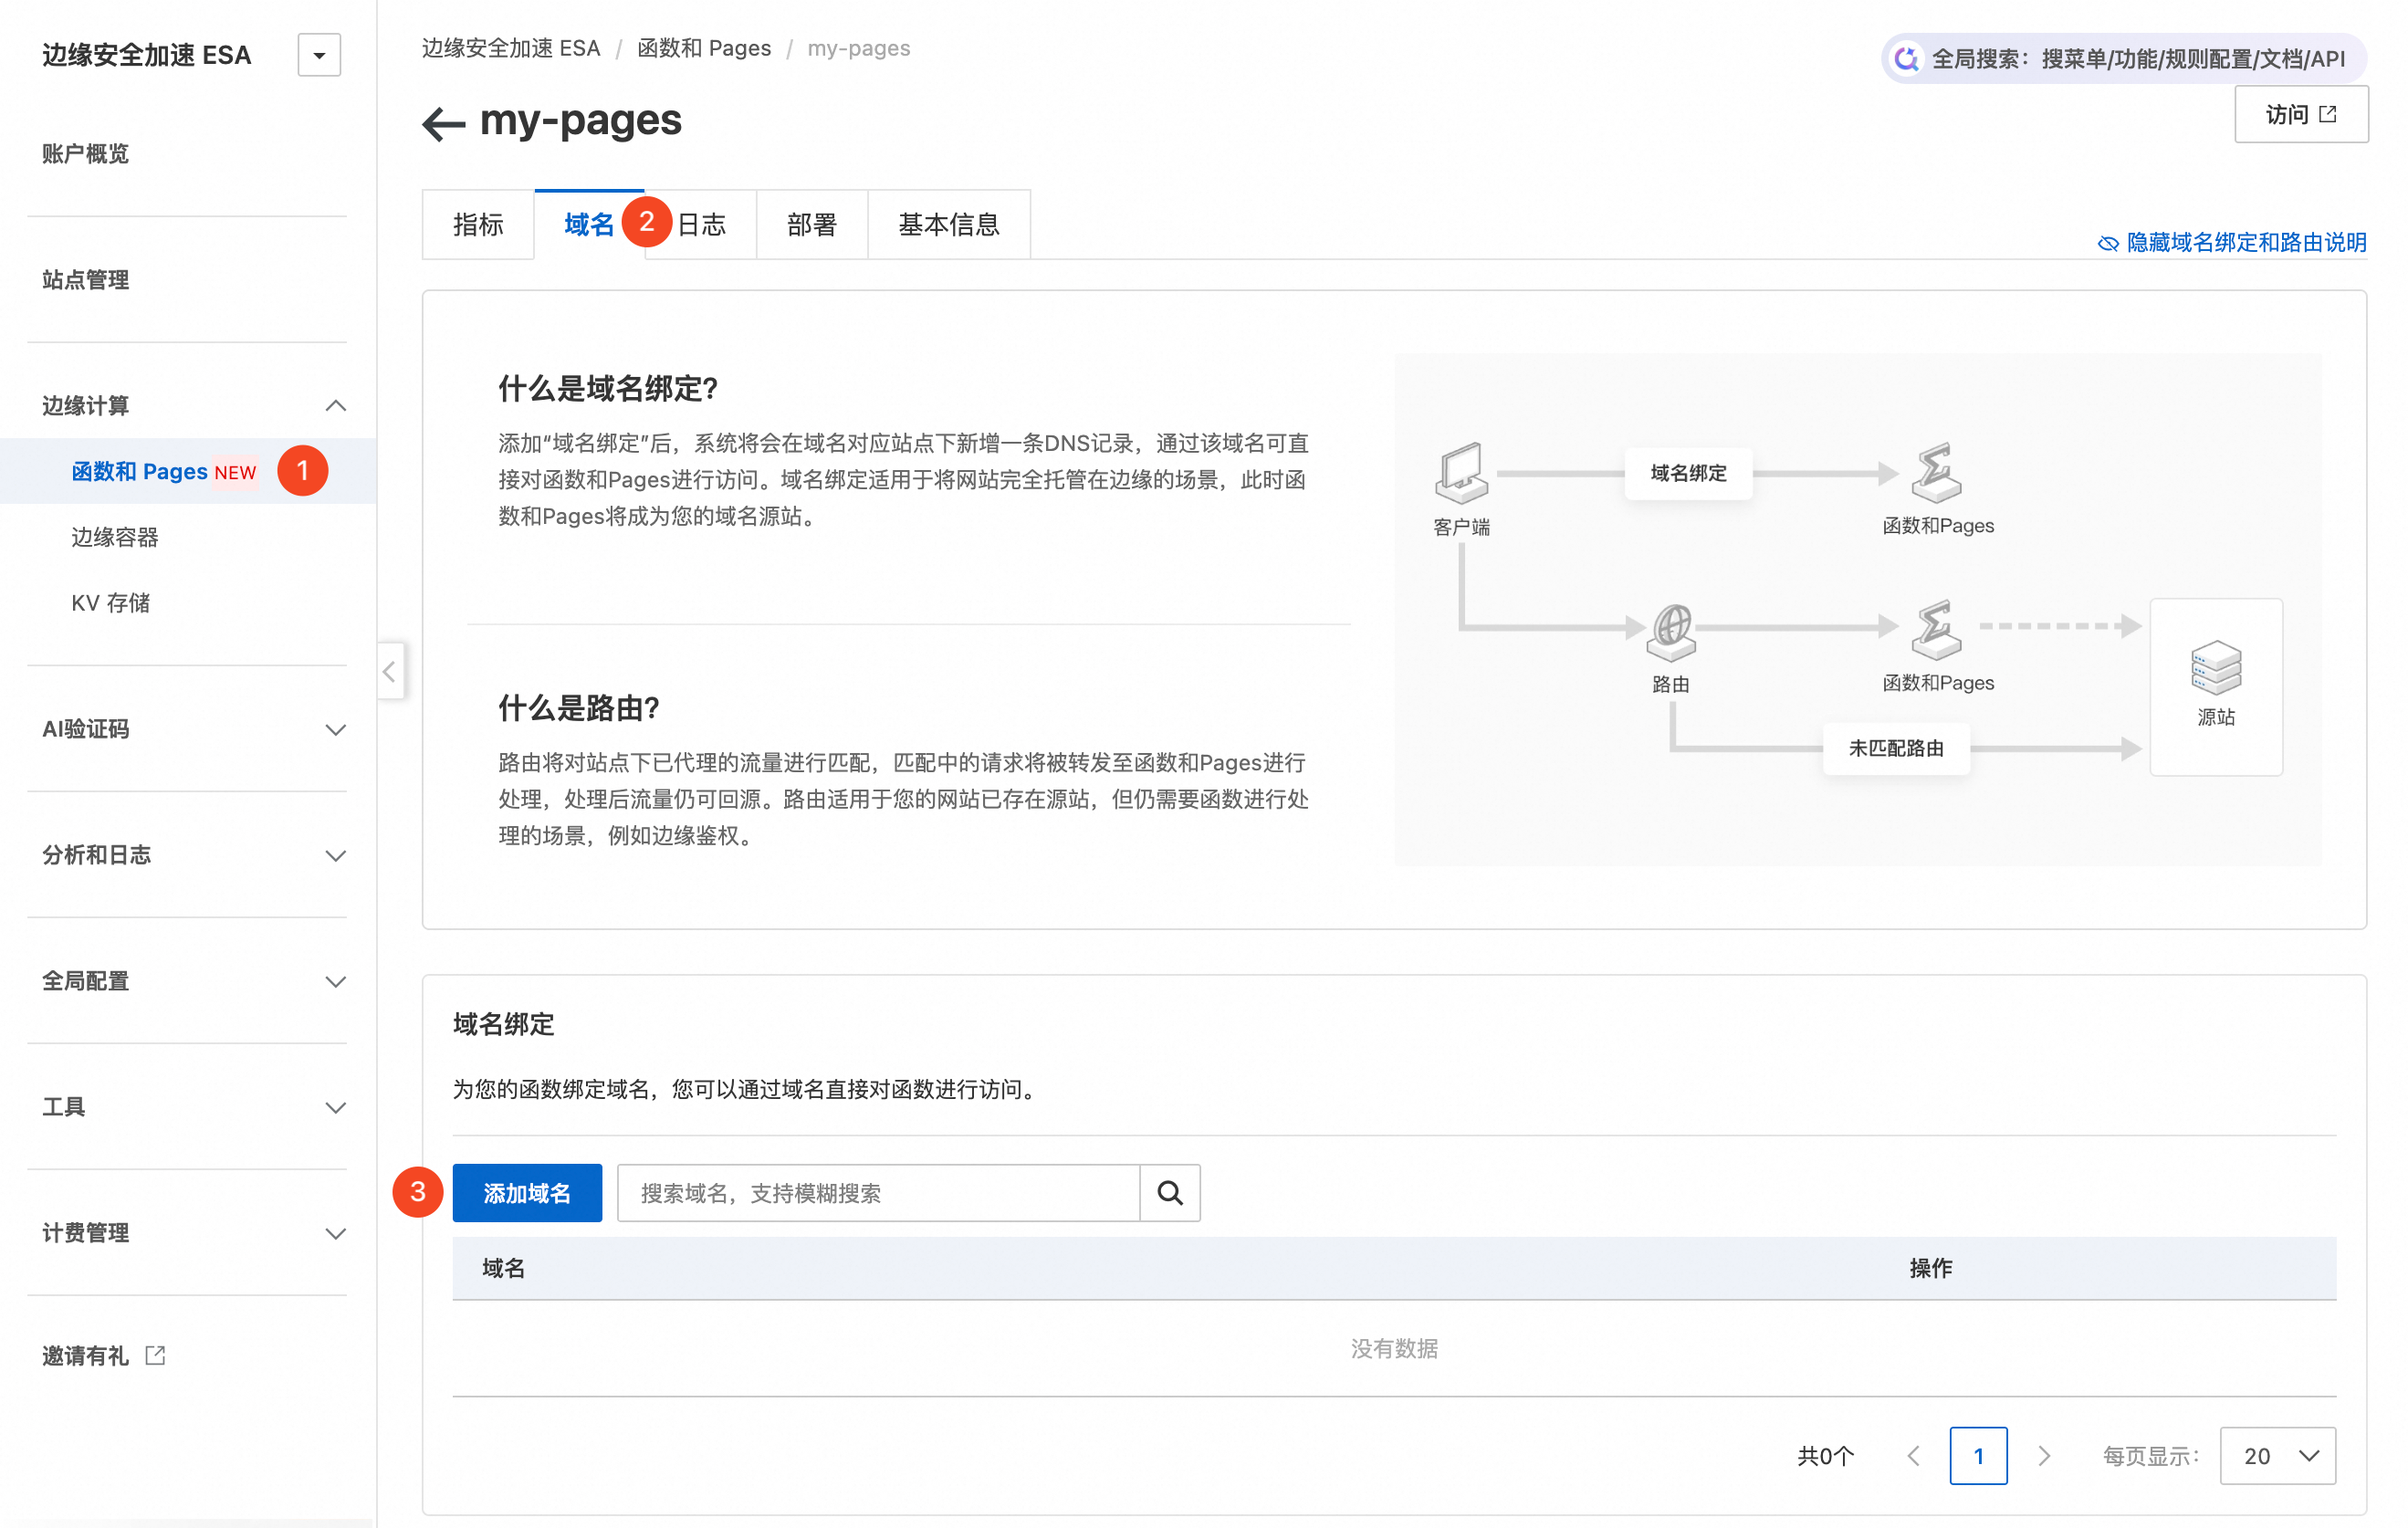Select KV 存储 in the sidebar
Screen dimensions: 2408x1528
click(112, 602)
